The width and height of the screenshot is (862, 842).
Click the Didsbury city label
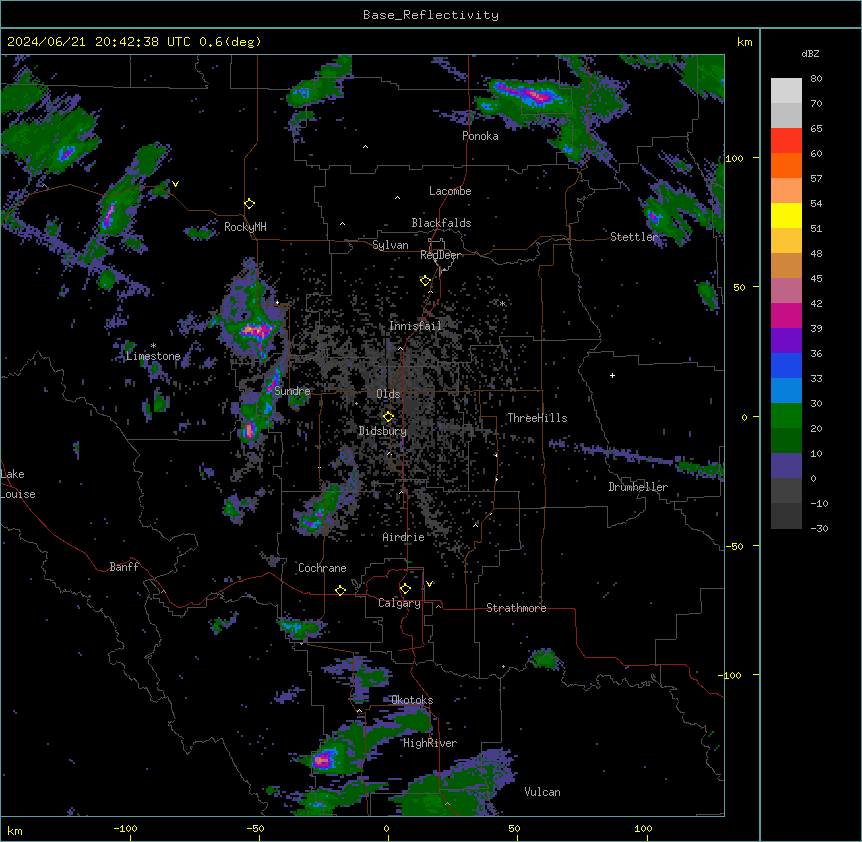pos(383,431)
